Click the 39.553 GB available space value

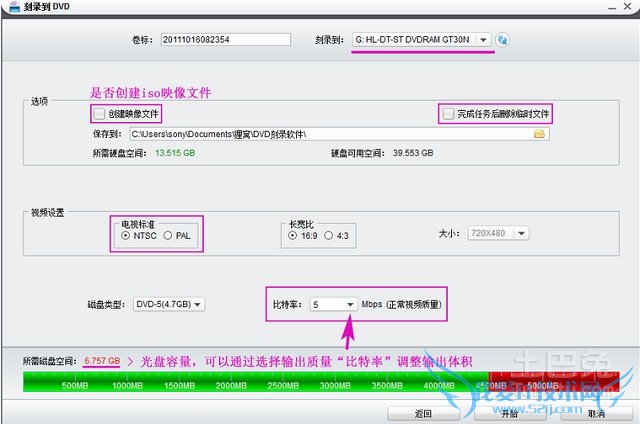pyautogui.click(x=413, y=153)
